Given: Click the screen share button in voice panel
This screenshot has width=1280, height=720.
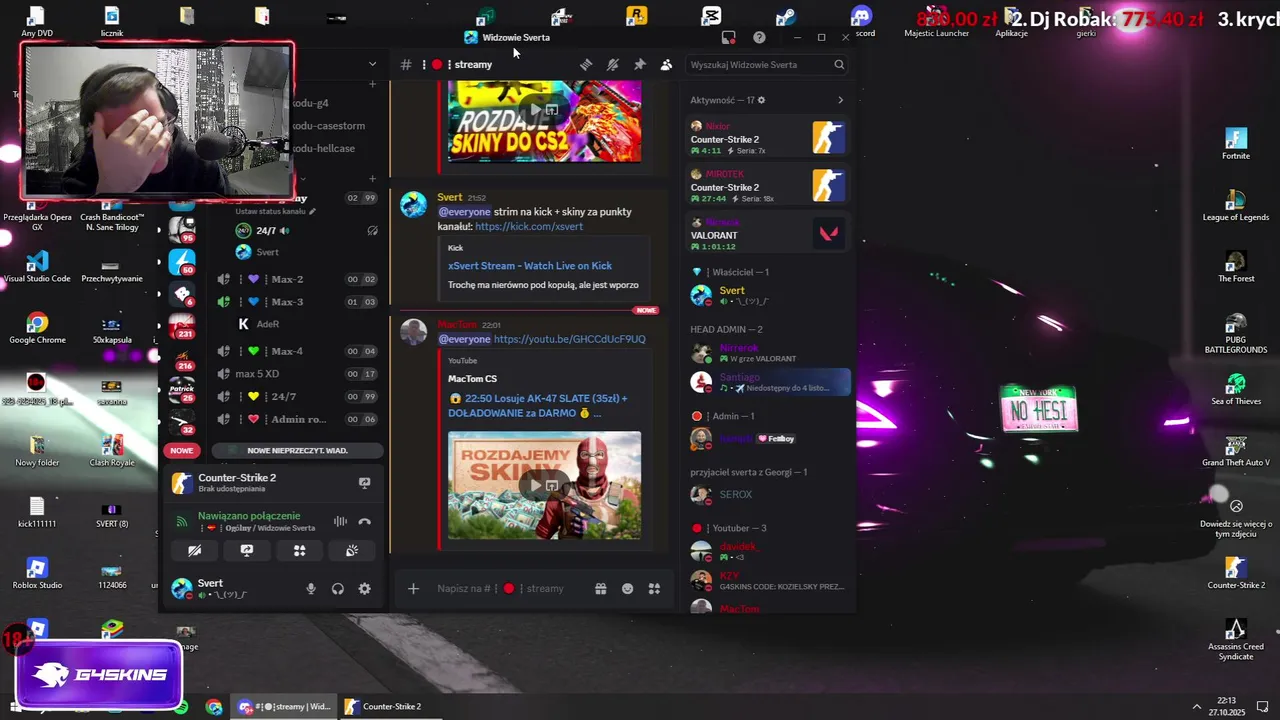Looking at the screenshot, I should tap(247, 551).
